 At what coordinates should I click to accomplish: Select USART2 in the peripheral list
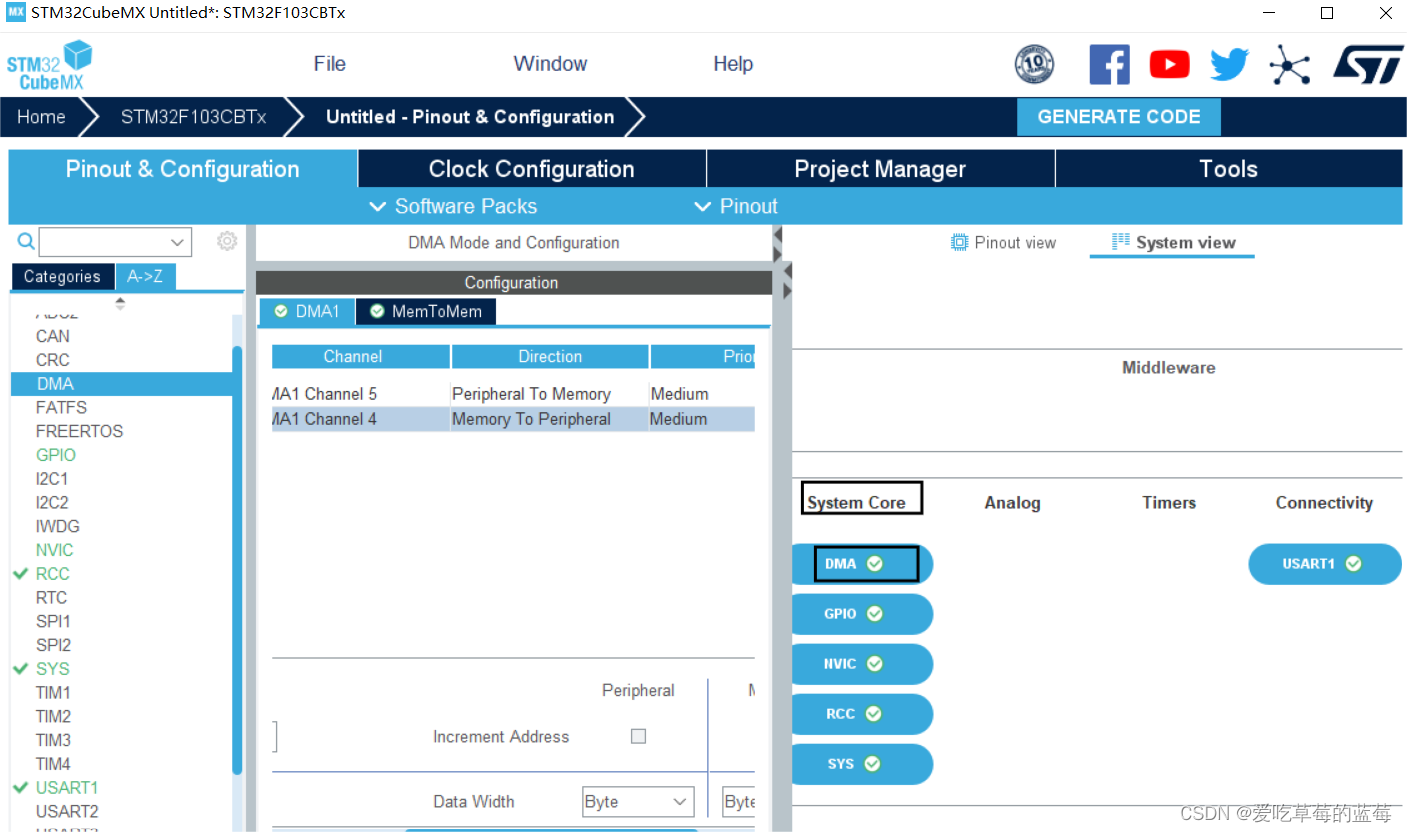pos(67,812)
